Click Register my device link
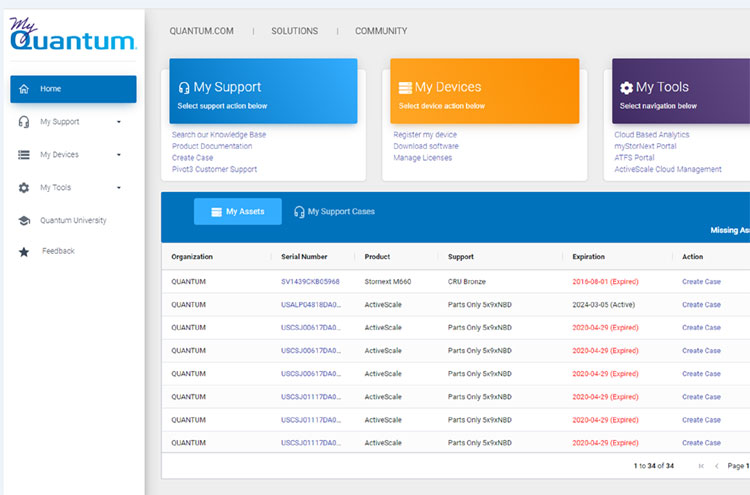750x495 pixels. (x=425, y=135)
